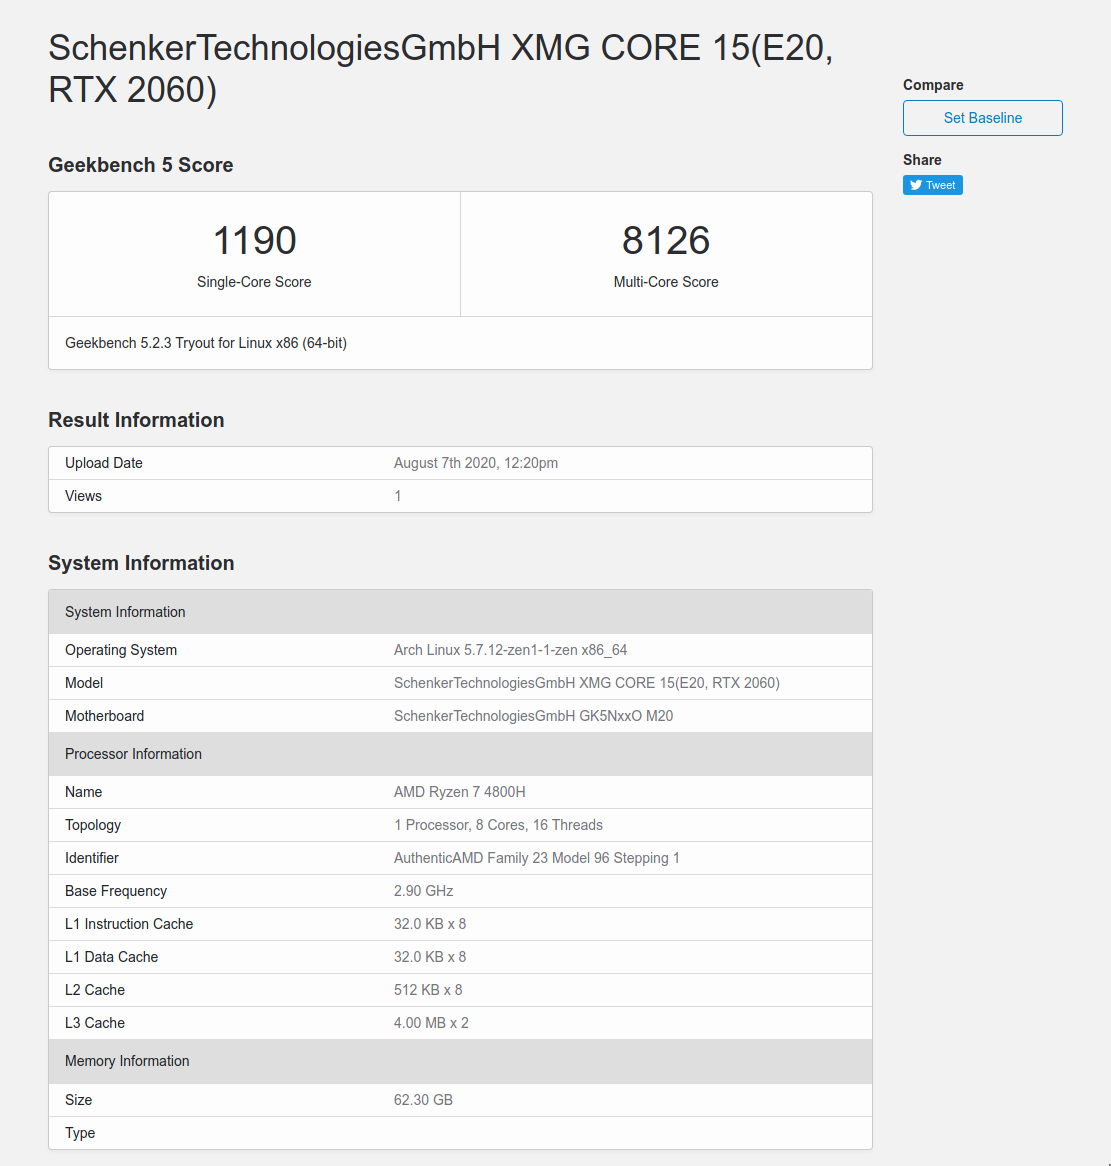The height and width of the screenshot is (1166, 1111).
Task: Click the Topology row label
Action: tap(93, 825)
